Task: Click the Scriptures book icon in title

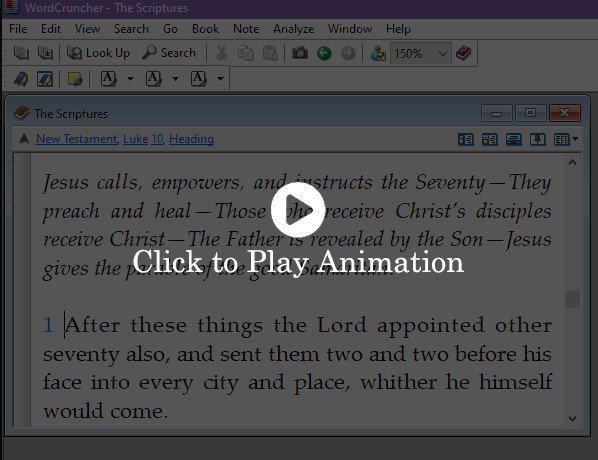Action: point(21,113)
